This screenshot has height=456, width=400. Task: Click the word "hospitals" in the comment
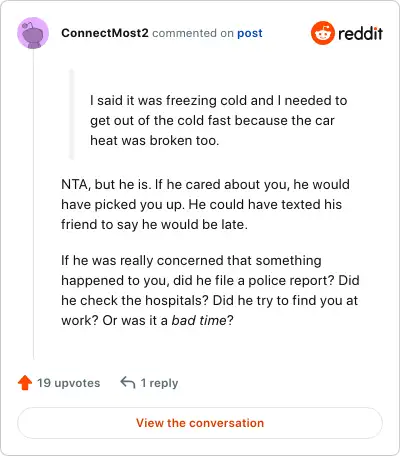coord(173,301)
